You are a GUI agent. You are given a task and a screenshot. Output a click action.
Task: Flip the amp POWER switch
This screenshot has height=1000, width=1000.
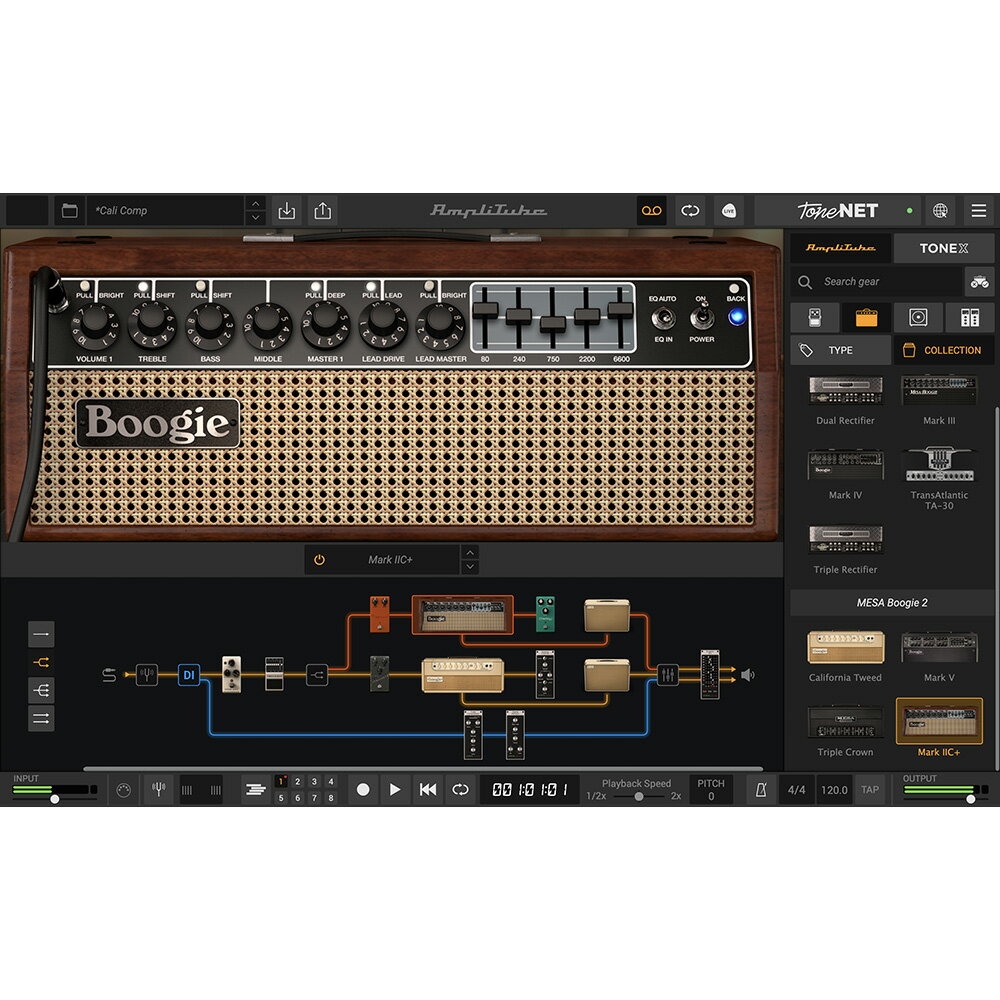pos(702,316)
